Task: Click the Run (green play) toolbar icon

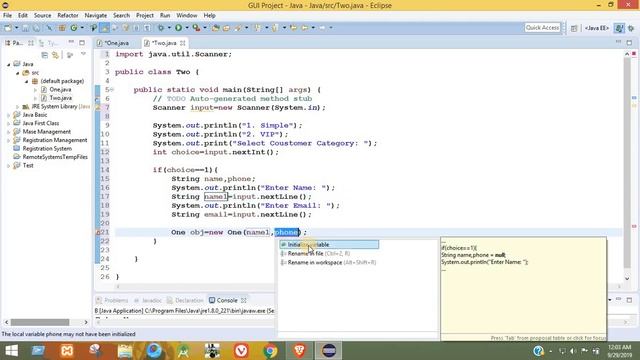Action: [178, 28]
